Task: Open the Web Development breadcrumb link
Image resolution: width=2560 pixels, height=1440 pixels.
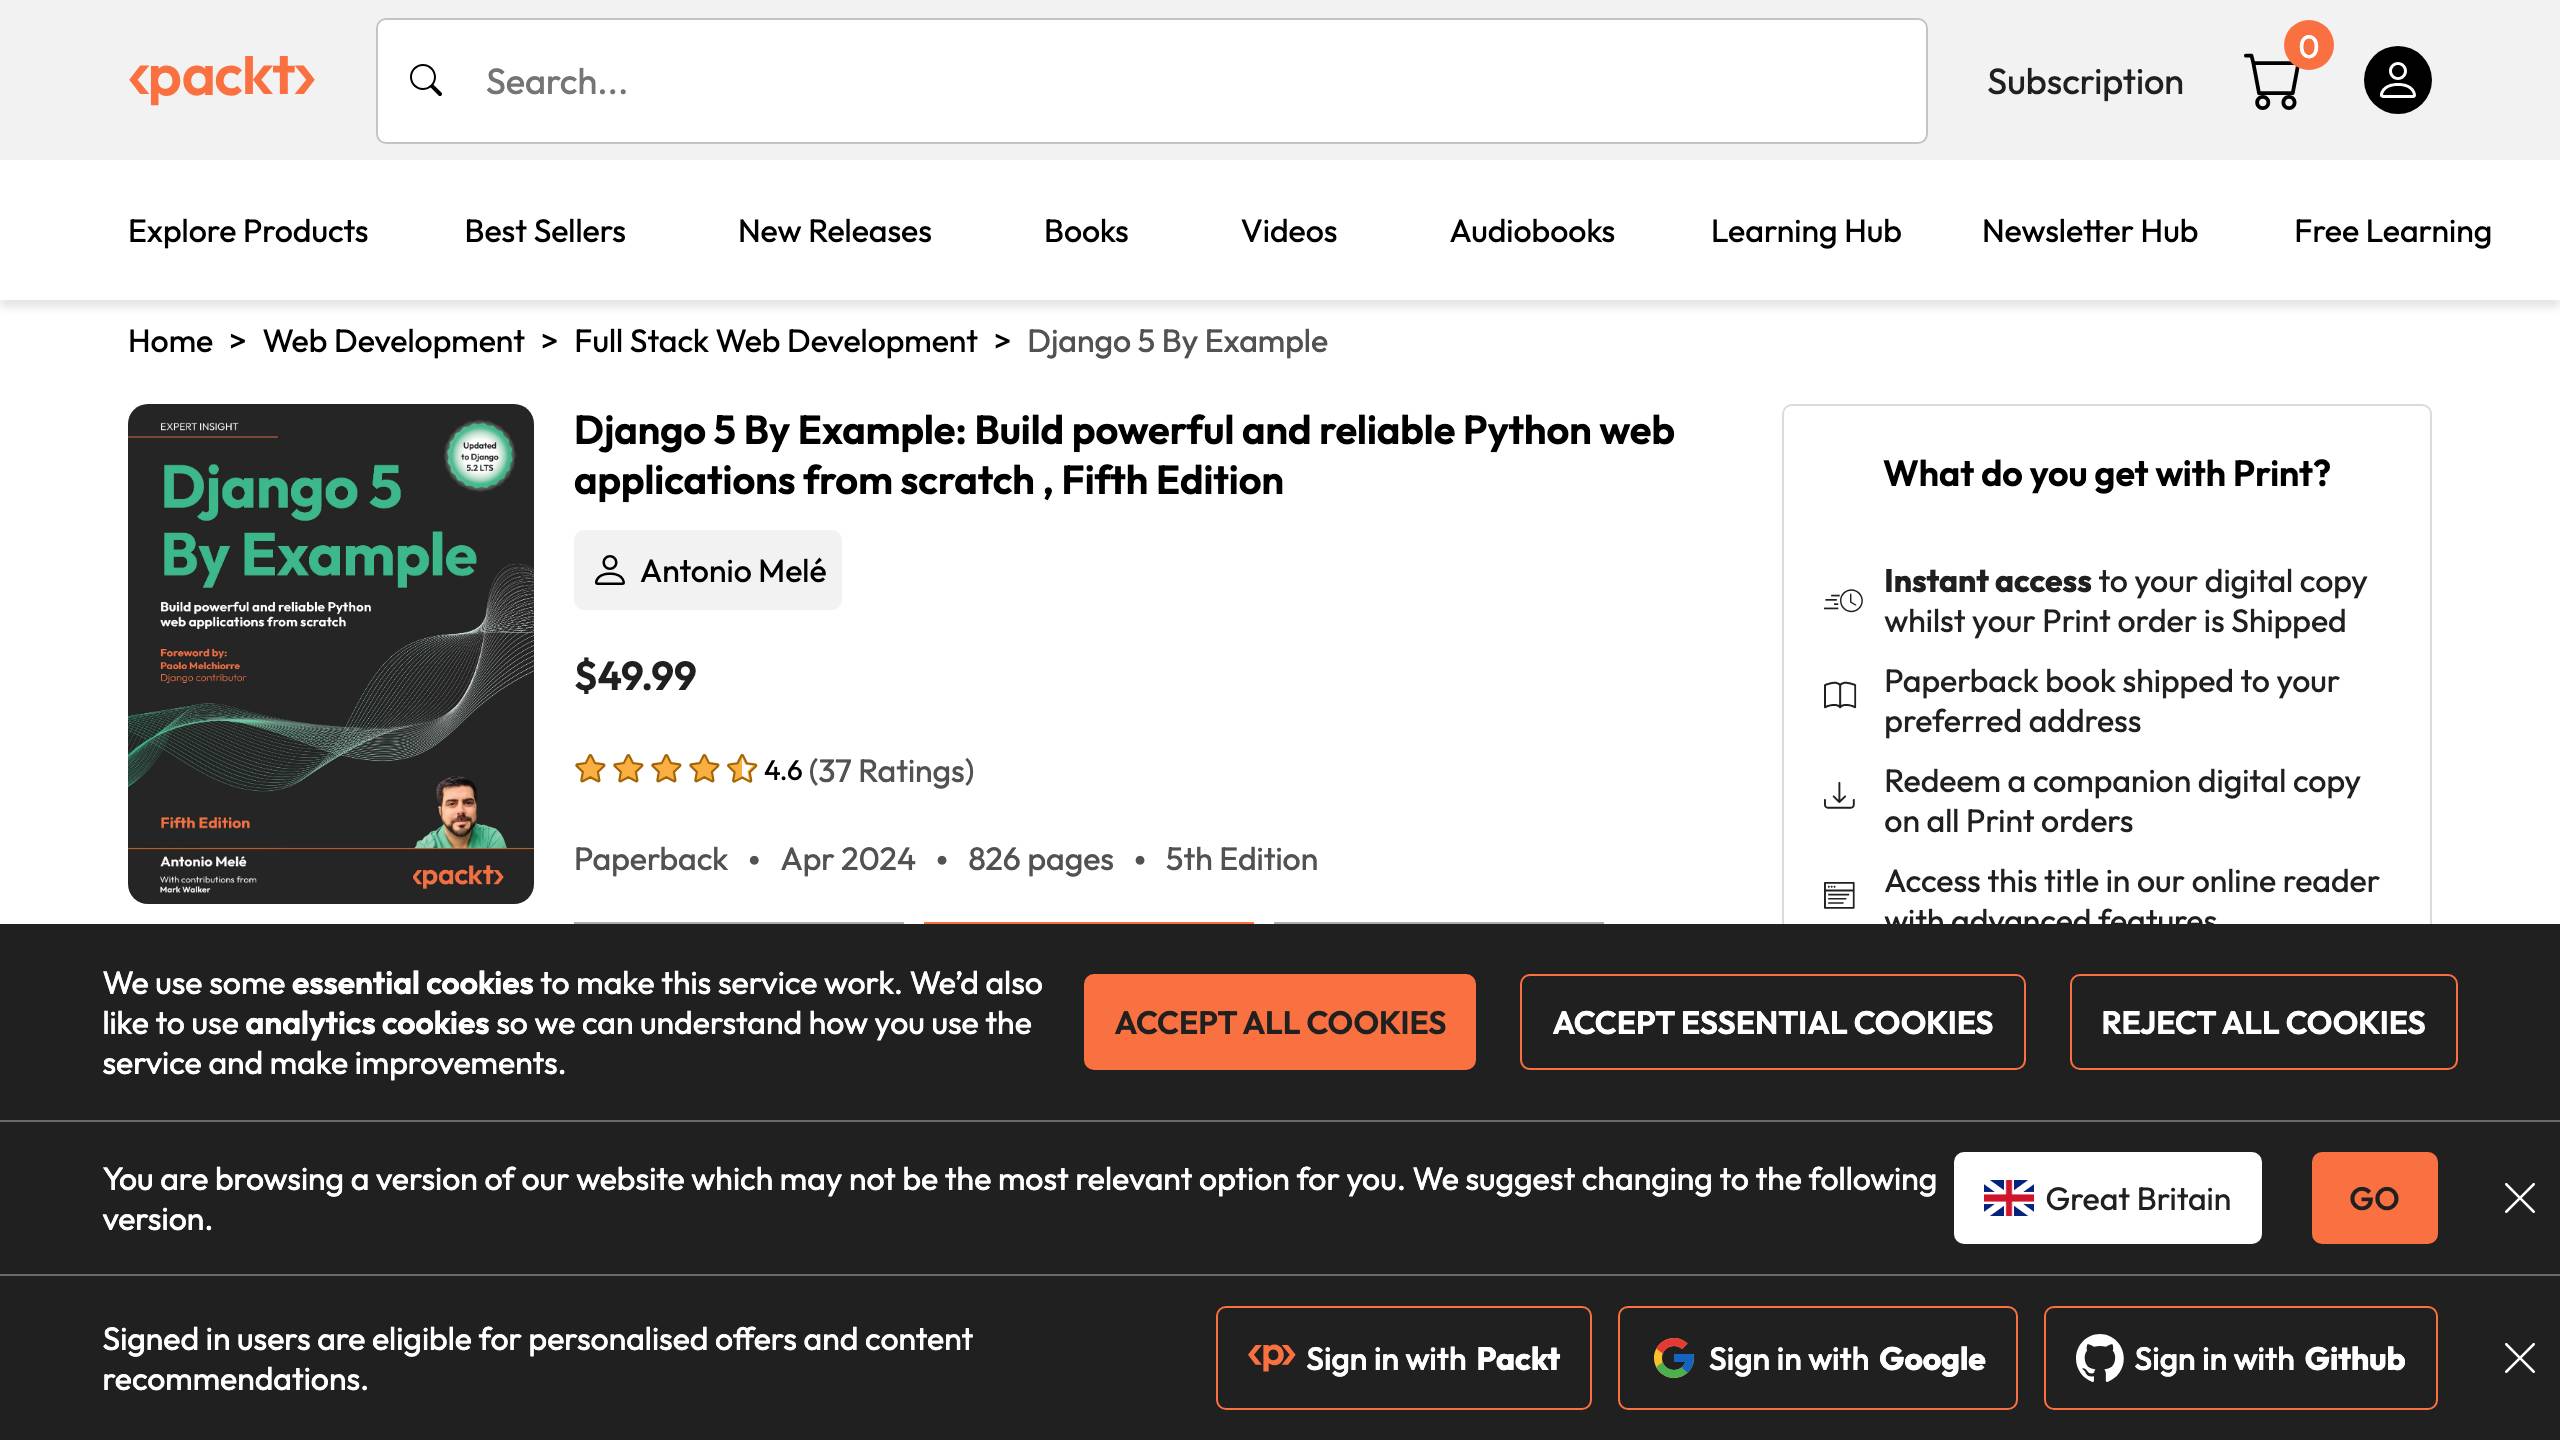Action: click(392, 341)
